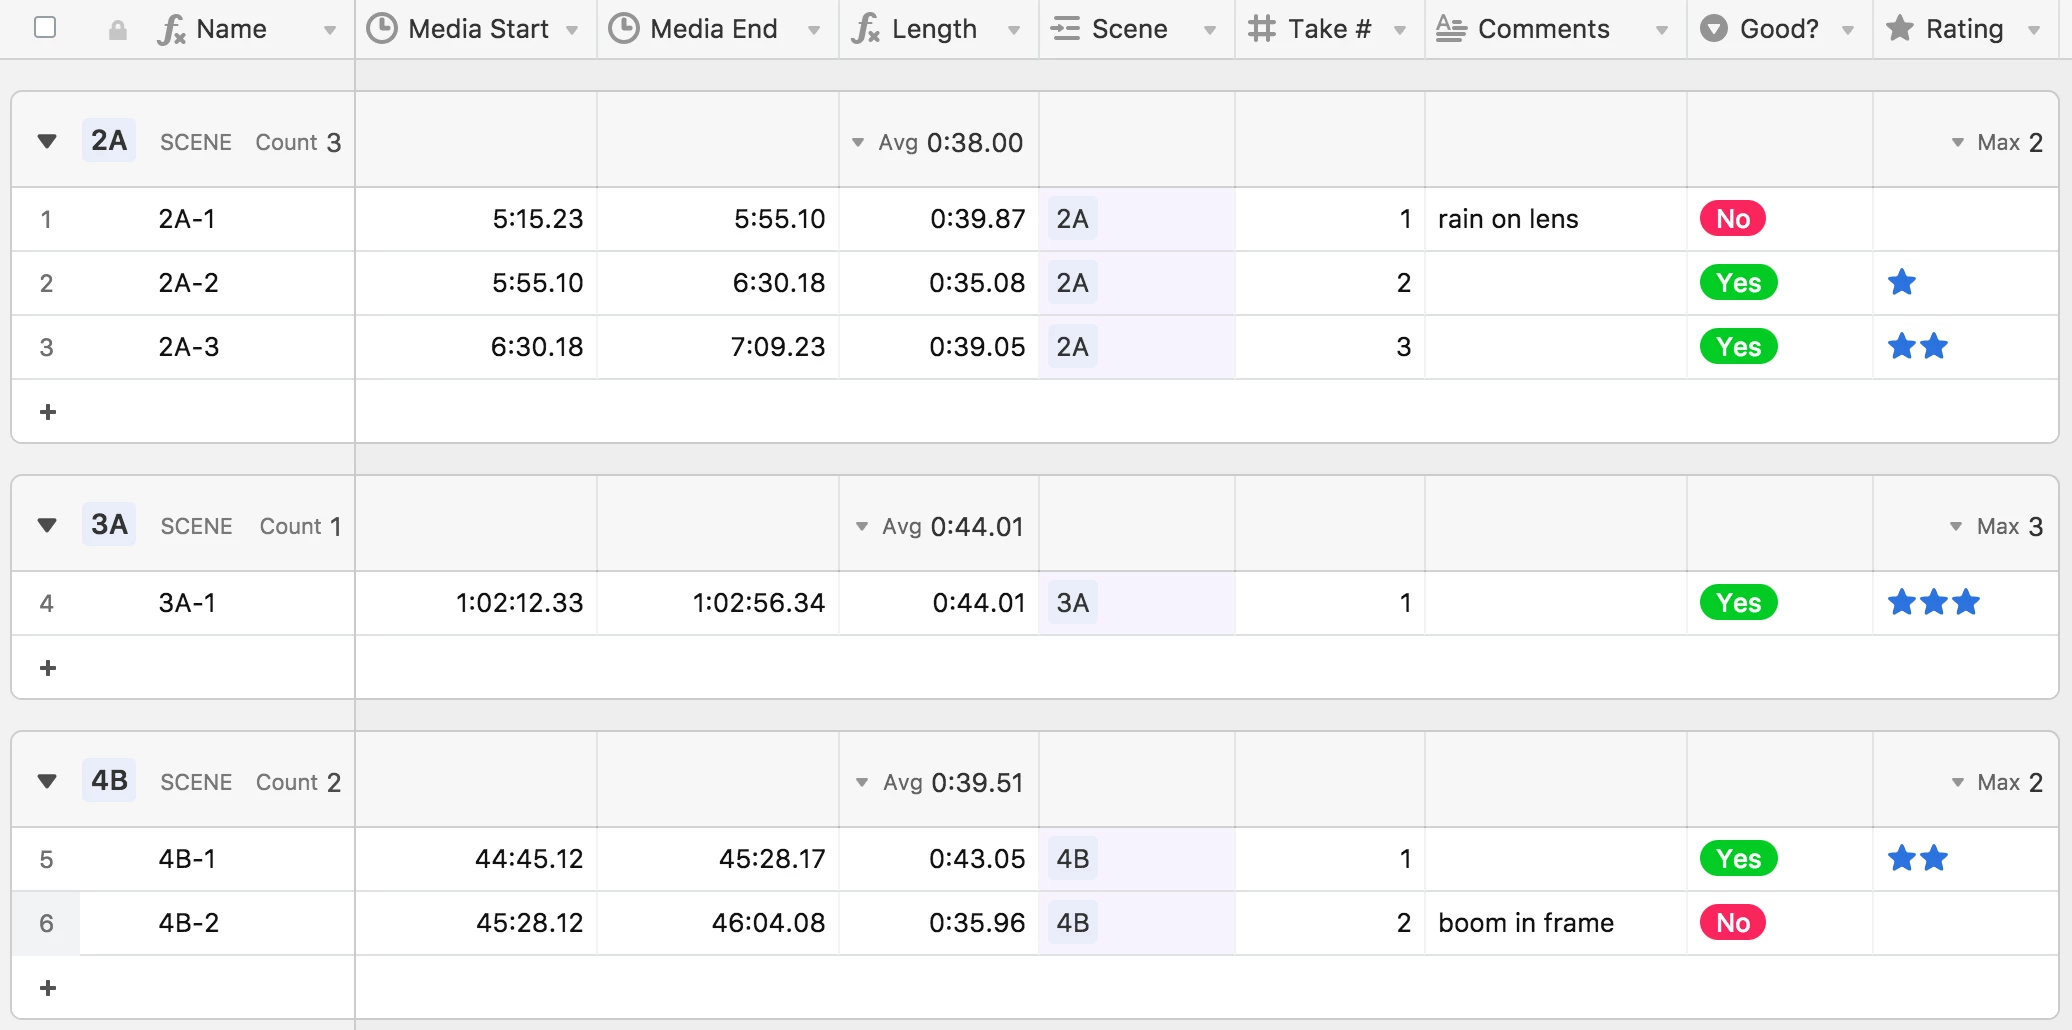The image size is (2072, 1030).
Task: Collapse the 2A scene group
Action: tap(47, 141)
